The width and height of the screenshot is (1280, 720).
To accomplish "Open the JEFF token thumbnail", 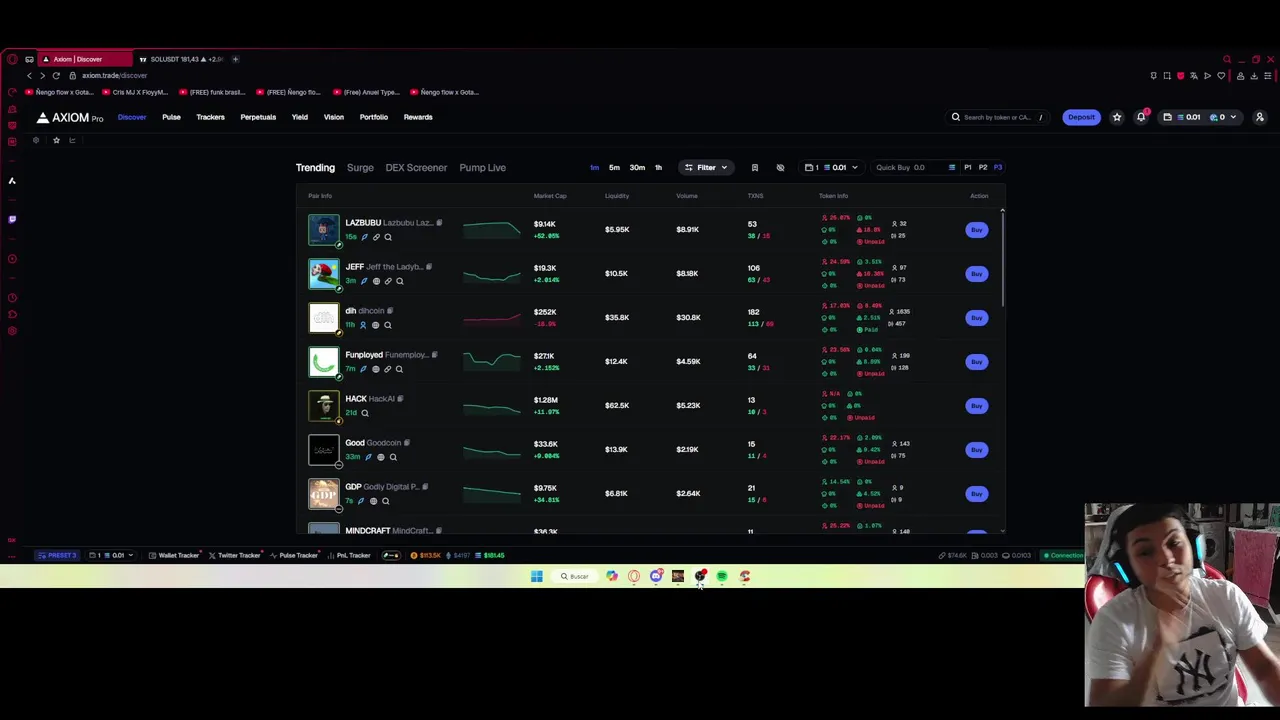I will tap(324, 273).
